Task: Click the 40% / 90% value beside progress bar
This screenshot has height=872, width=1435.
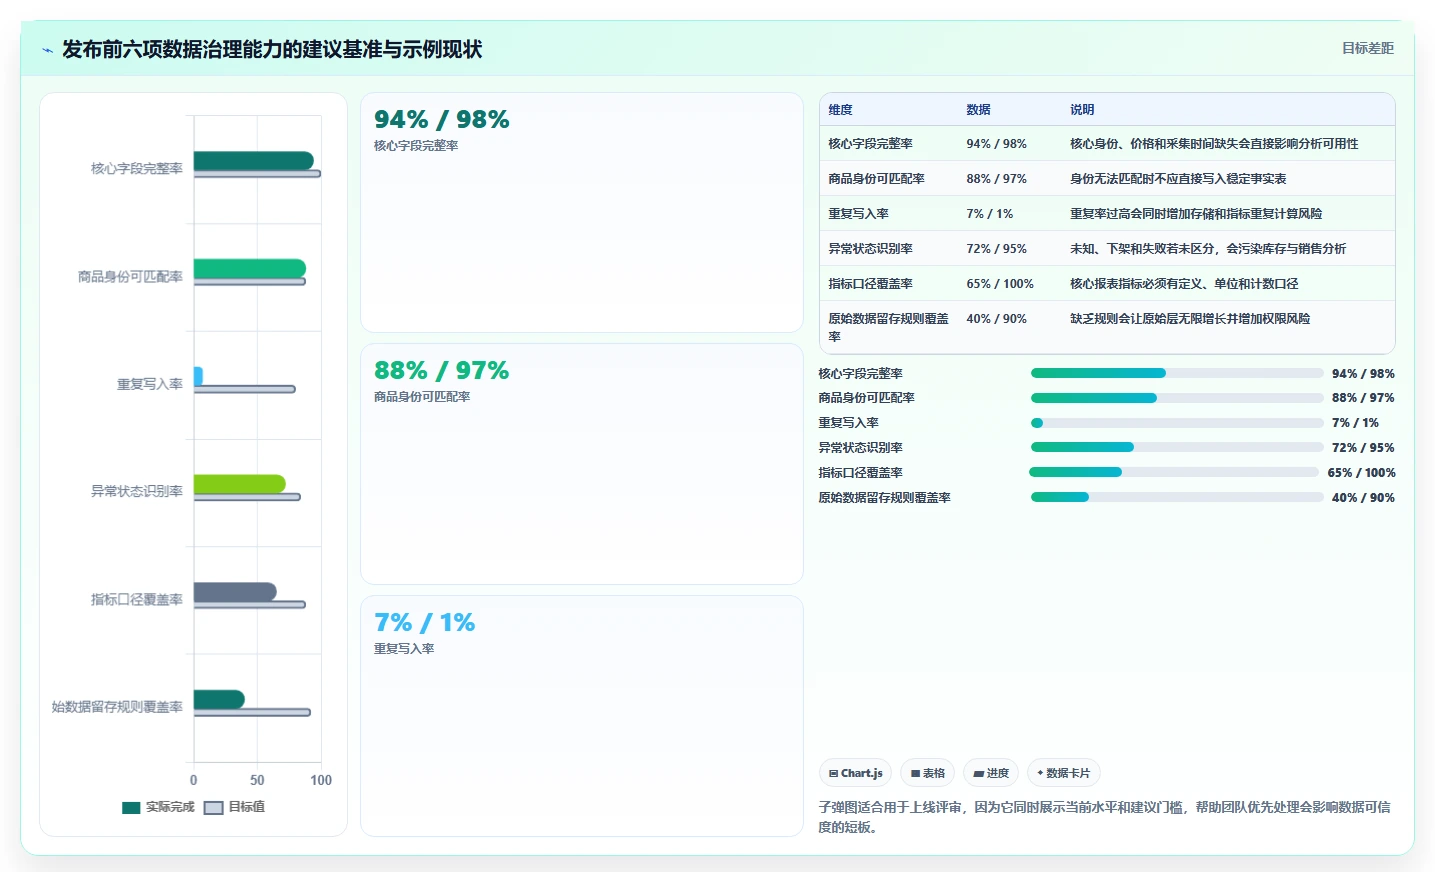Action: (1363, 498)
